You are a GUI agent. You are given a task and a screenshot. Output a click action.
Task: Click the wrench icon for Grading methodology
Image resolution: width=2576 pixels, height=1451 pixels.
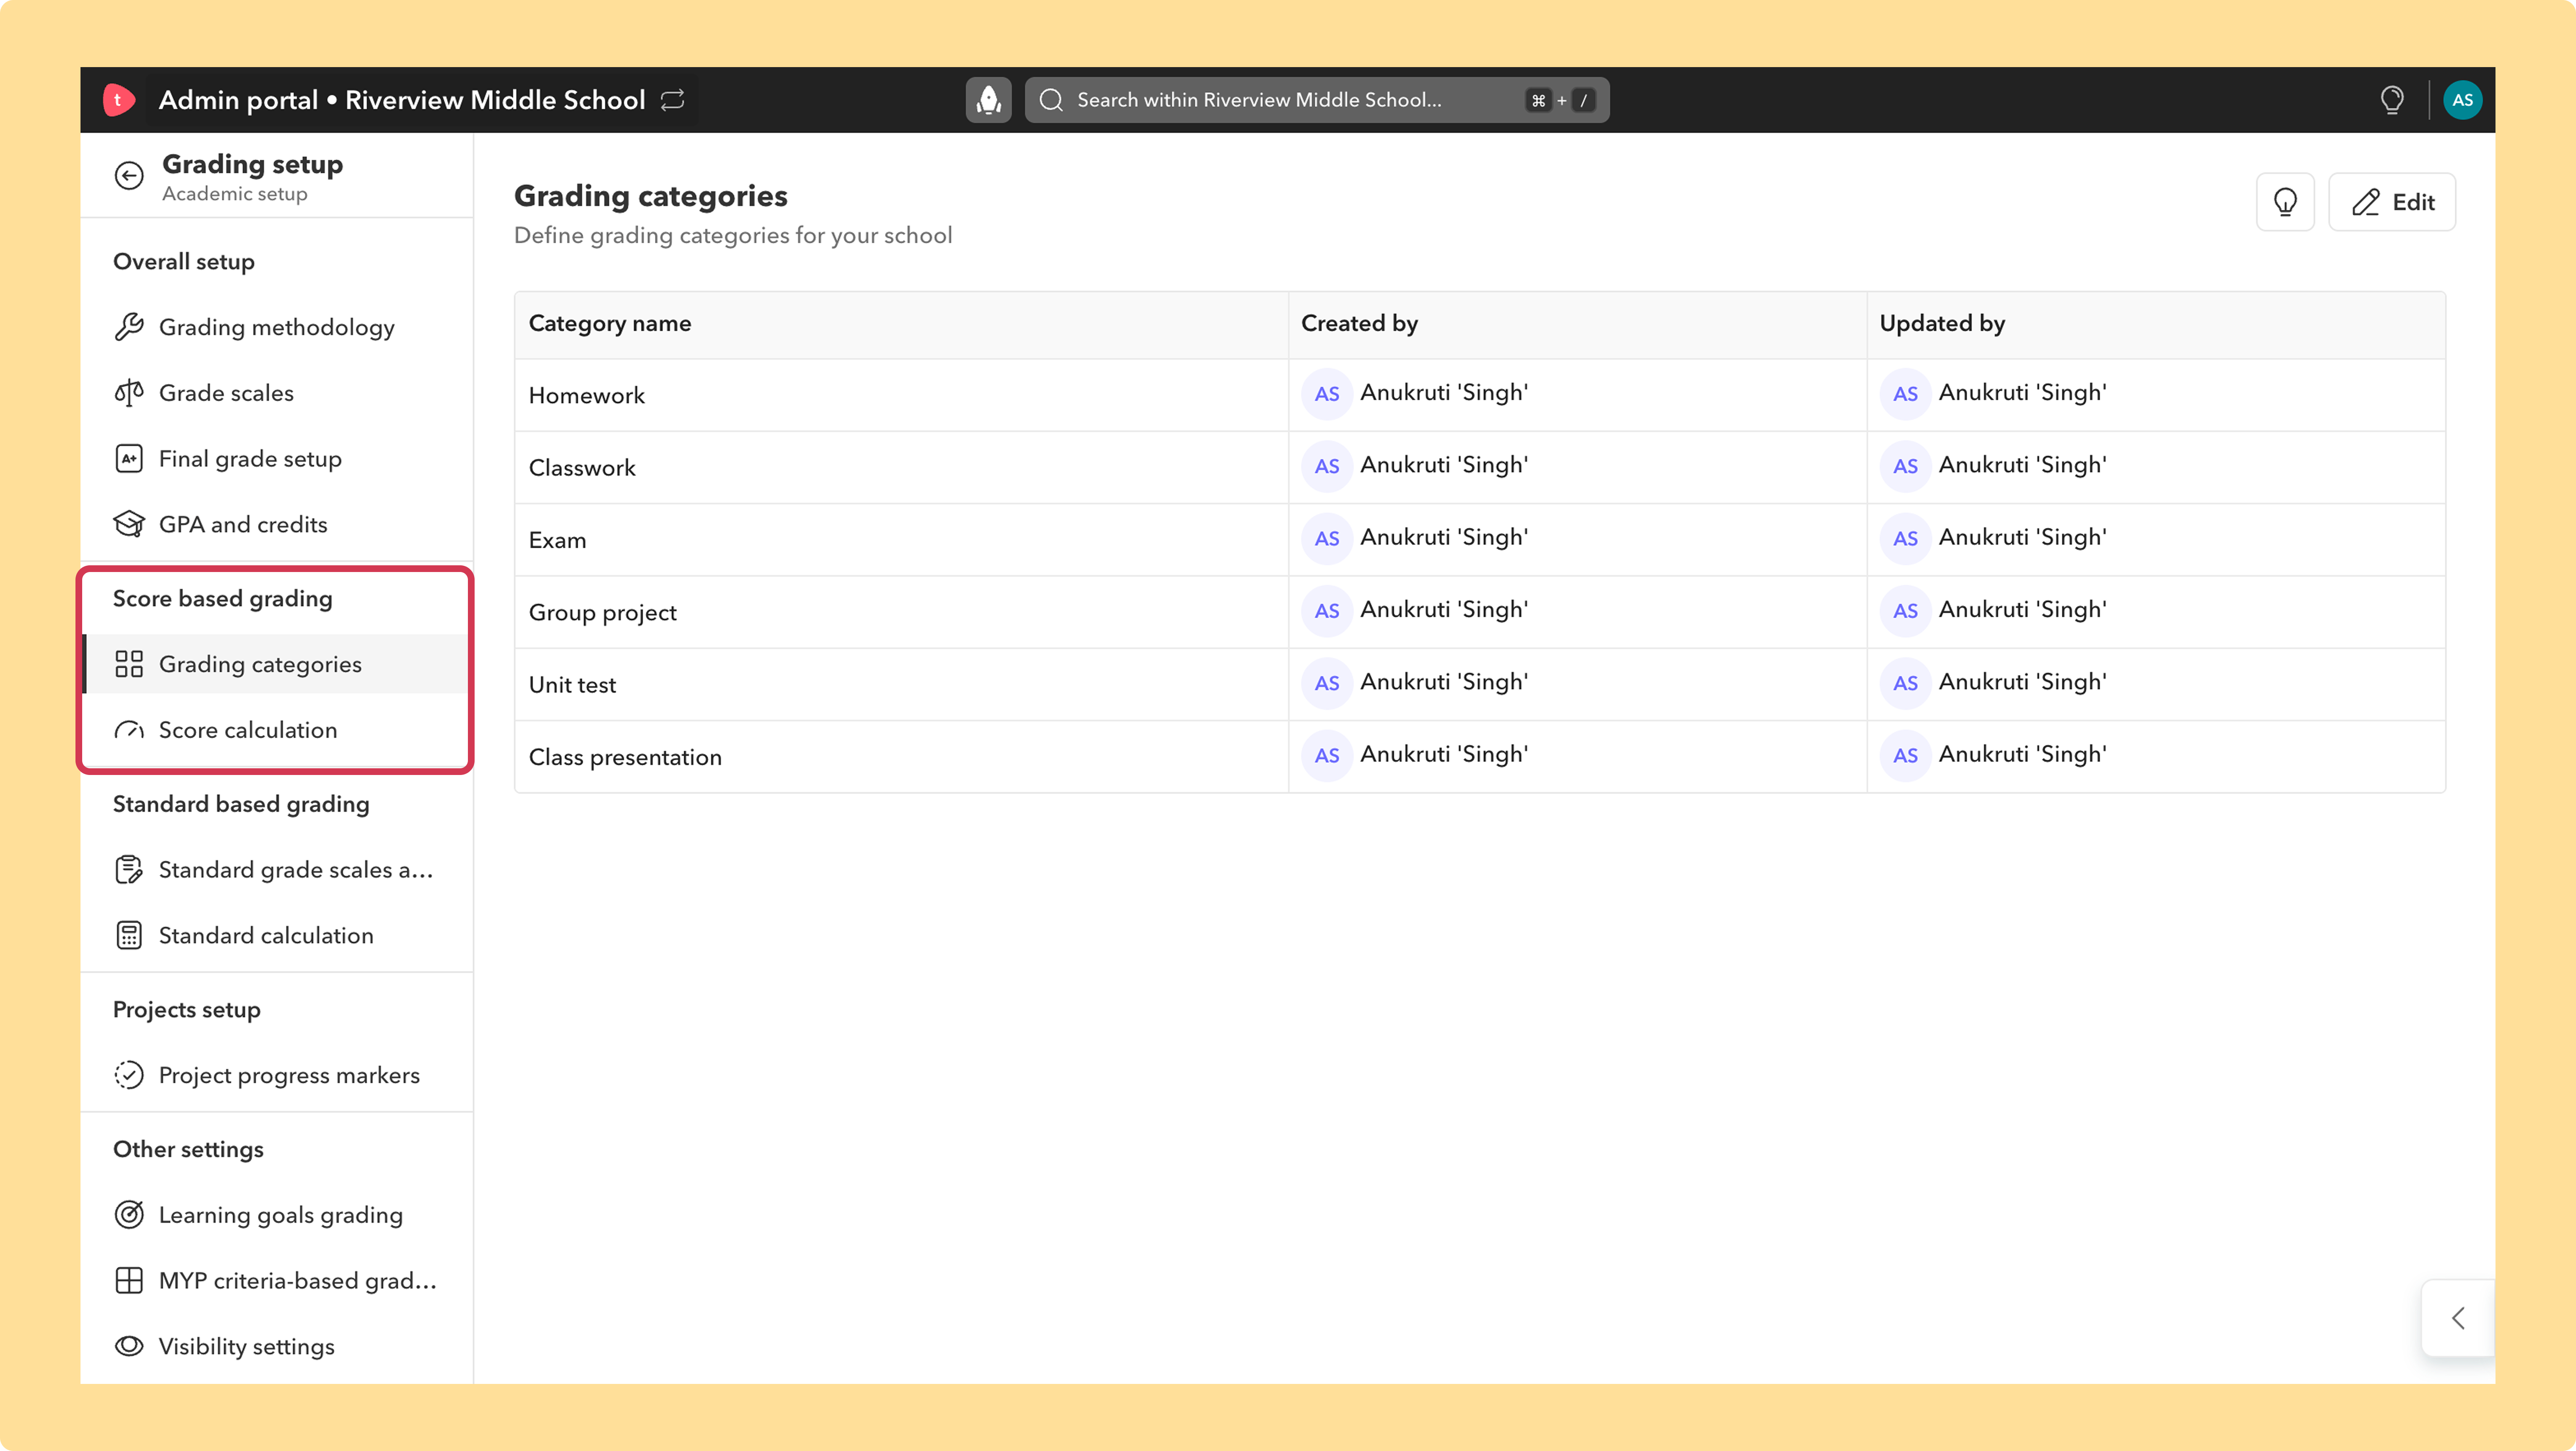pos(129,327)
